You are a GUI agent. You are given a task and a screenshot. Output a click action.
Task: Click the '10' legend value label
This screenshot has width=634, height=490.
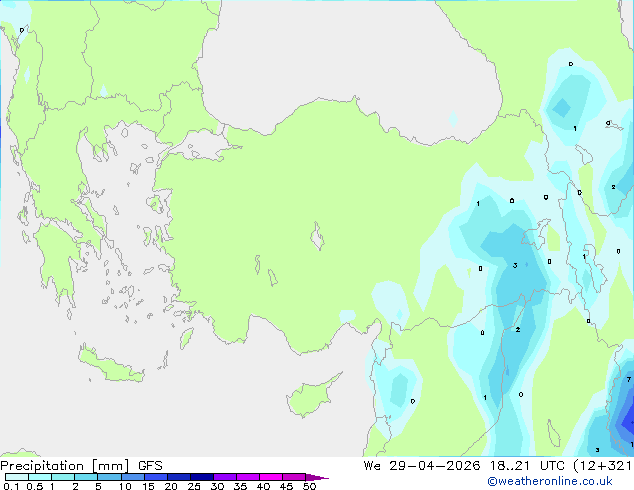[125, 486]
